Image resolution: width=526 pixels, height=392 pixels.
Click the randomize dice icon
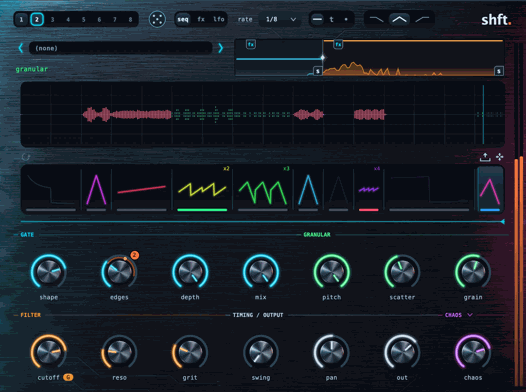157,19
